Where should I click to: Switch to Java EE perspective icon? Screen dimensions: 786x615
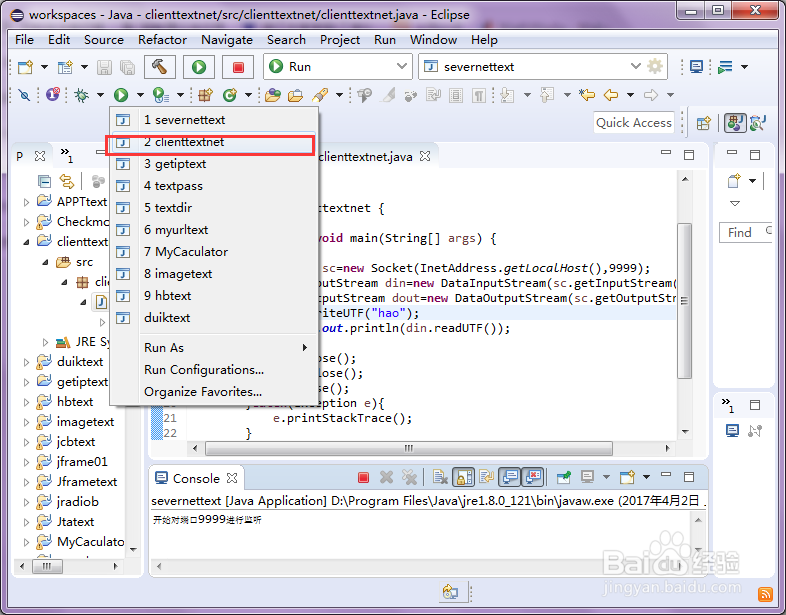click(x=758, y=123)
